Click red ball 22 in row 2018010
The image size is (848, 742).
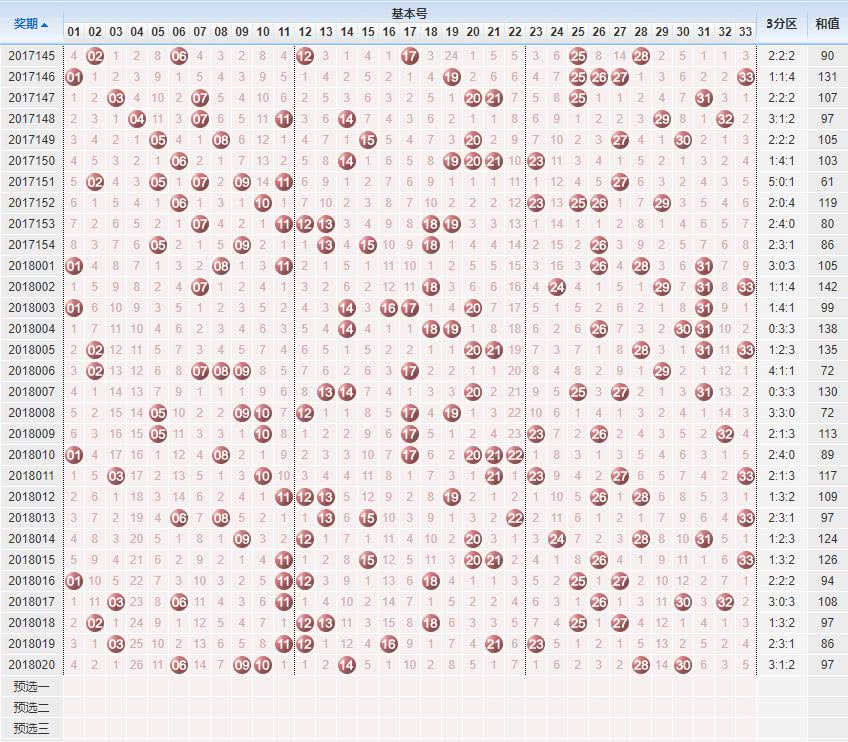click(515, 455)
